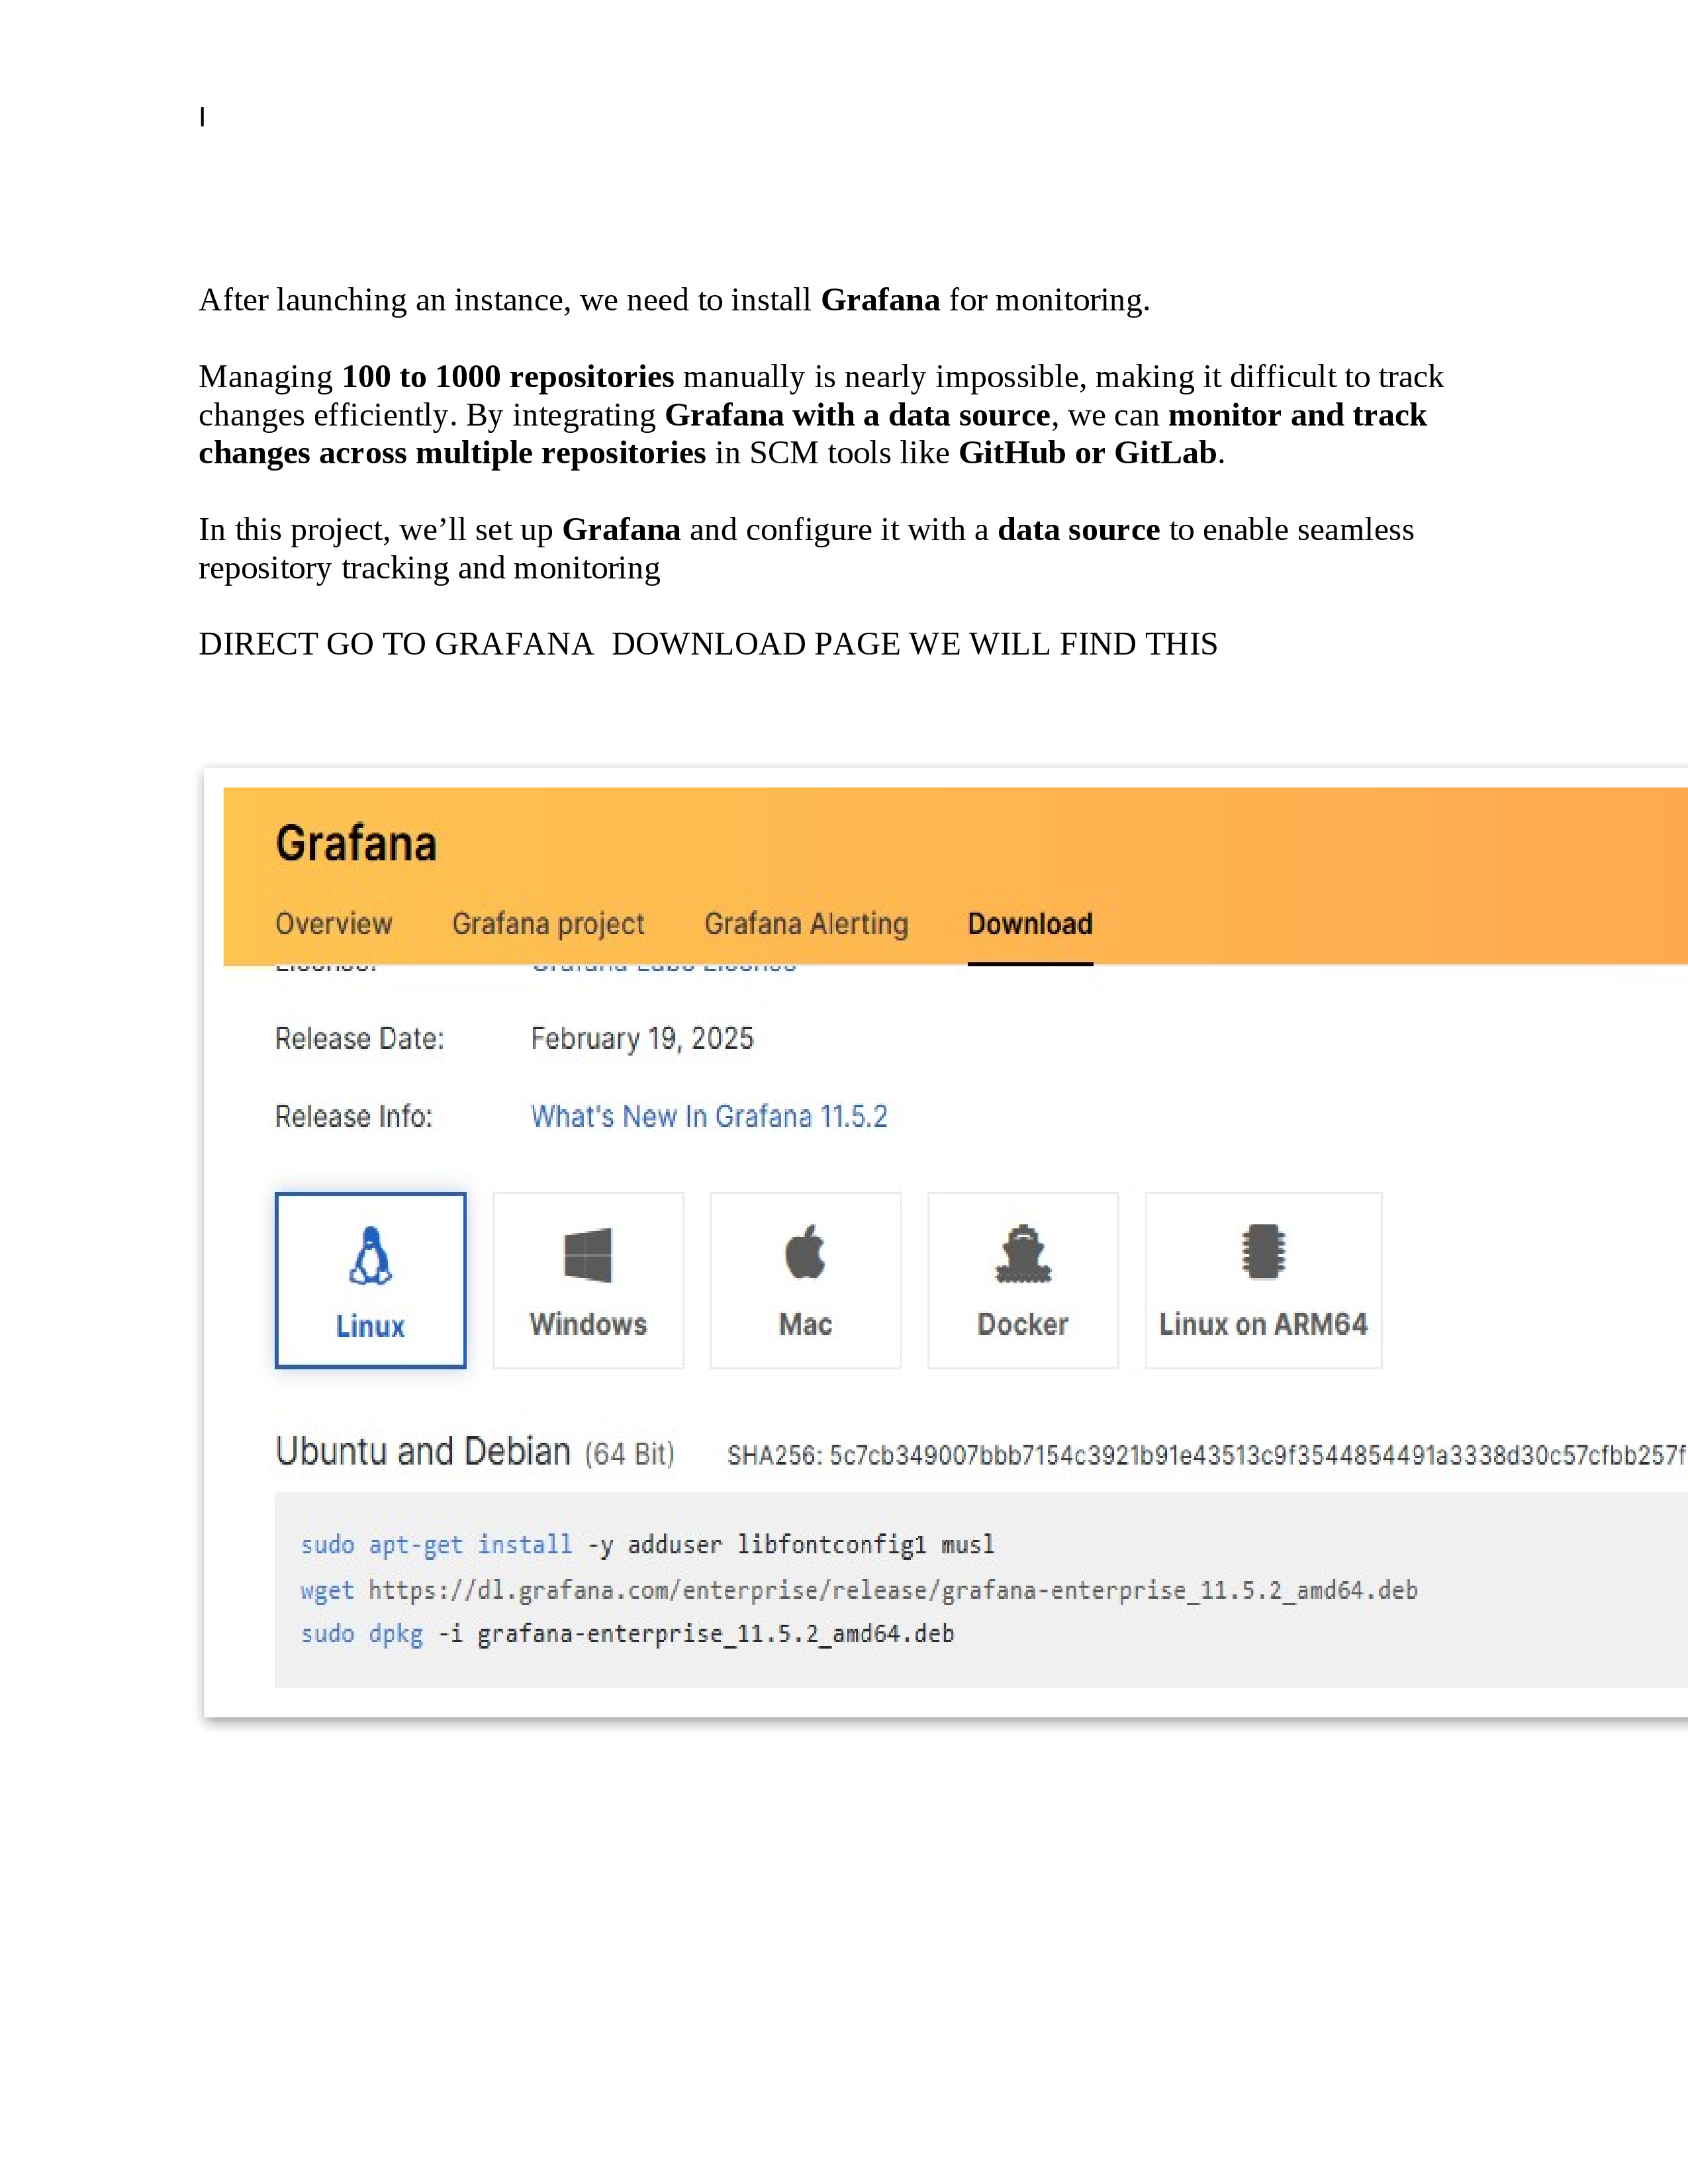Screen dimensions: 1688x2184
Task: Click the sudo apt-get install command line
Action: tap(648, 1545)
